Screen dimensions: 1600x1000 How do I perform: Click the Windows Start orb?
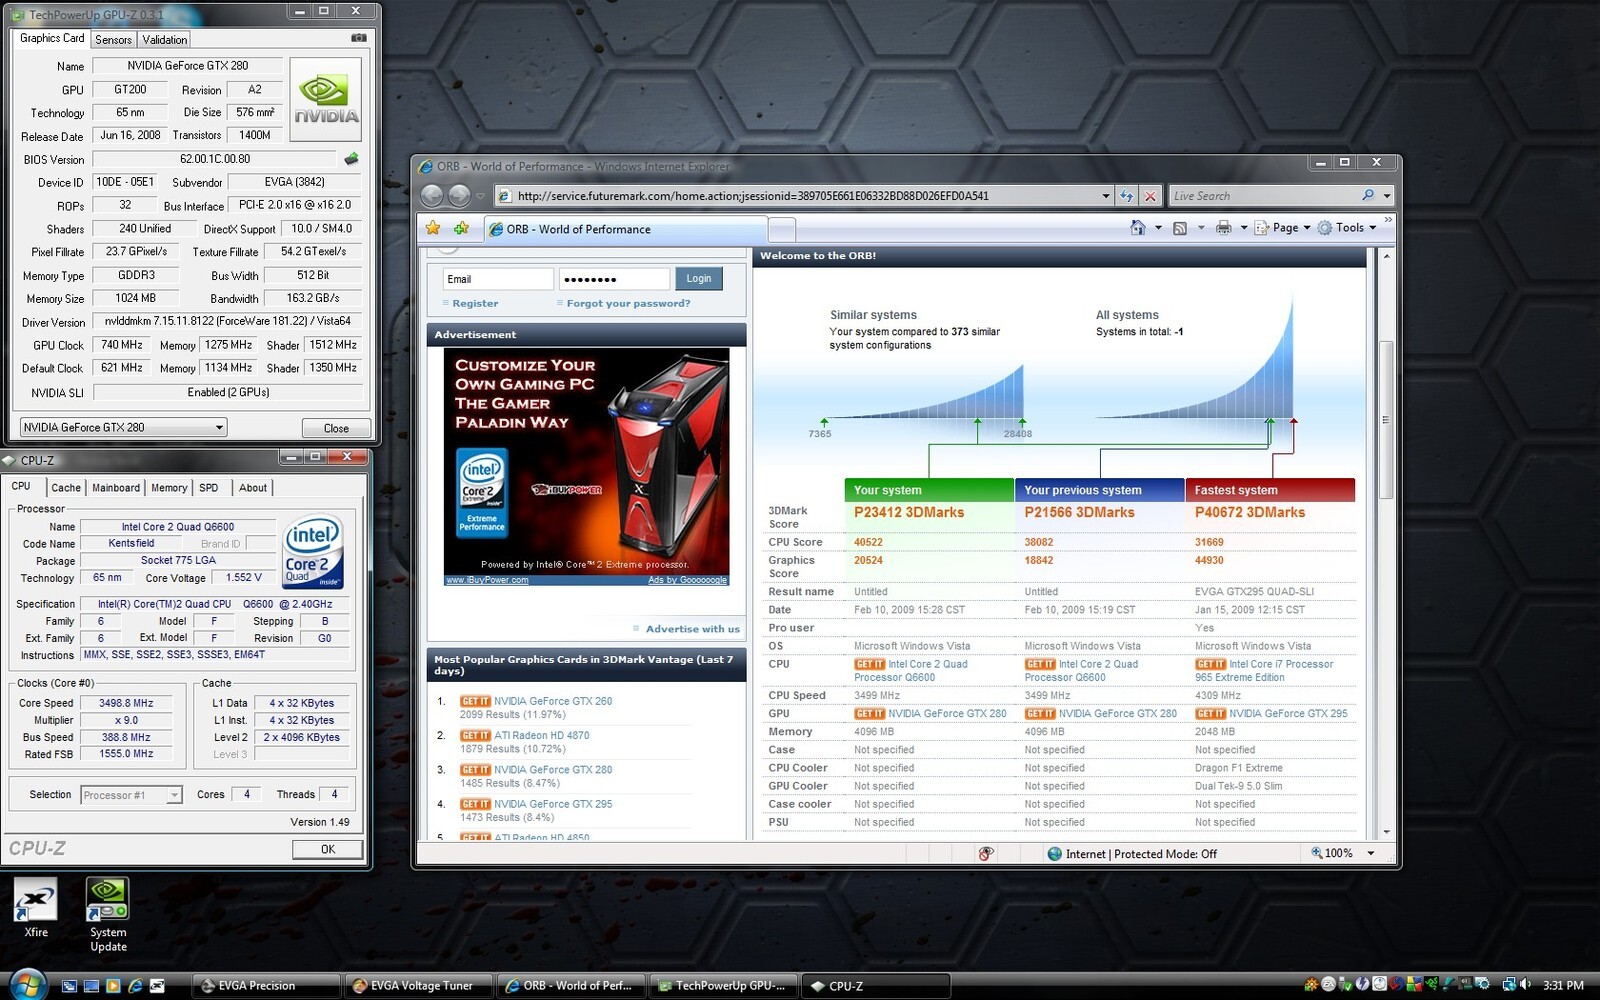click(27, 984)
